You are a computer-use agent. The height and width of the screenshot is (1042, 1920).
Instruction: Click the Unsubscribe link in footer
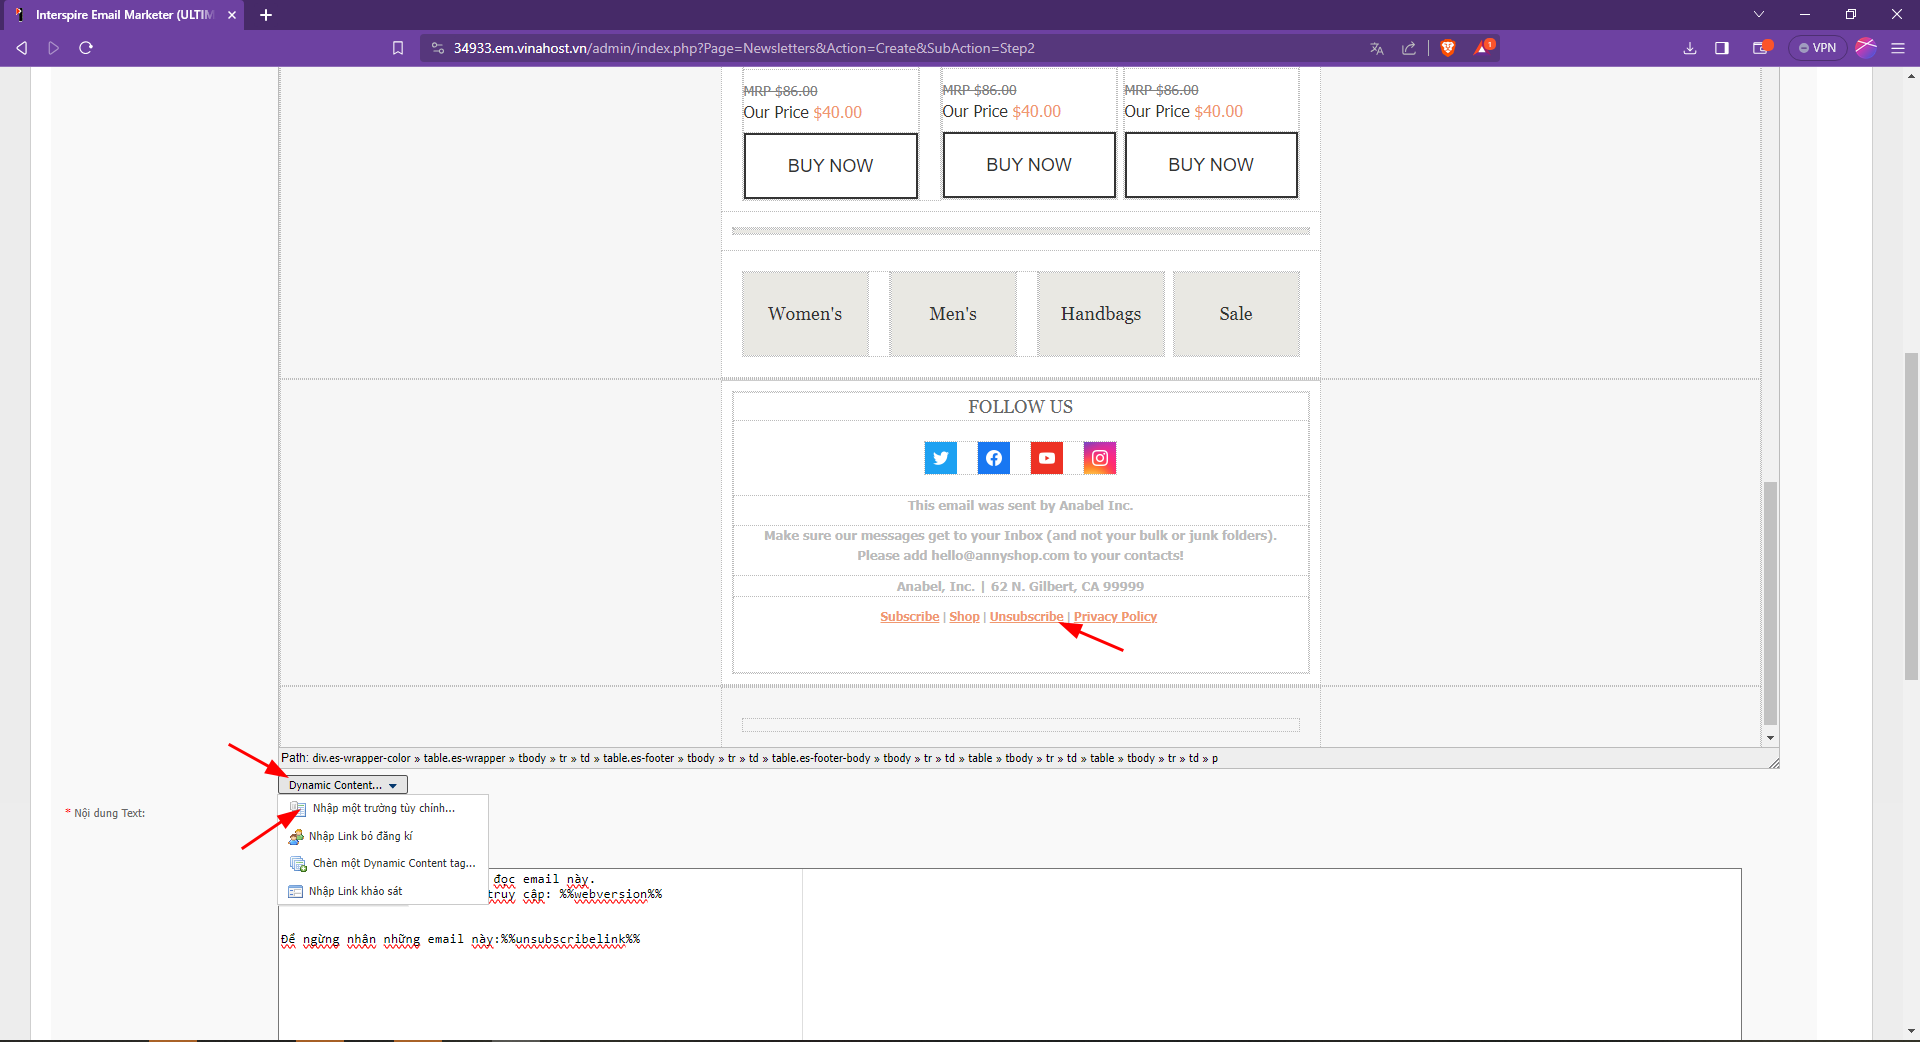click(x=1026, y=617)
